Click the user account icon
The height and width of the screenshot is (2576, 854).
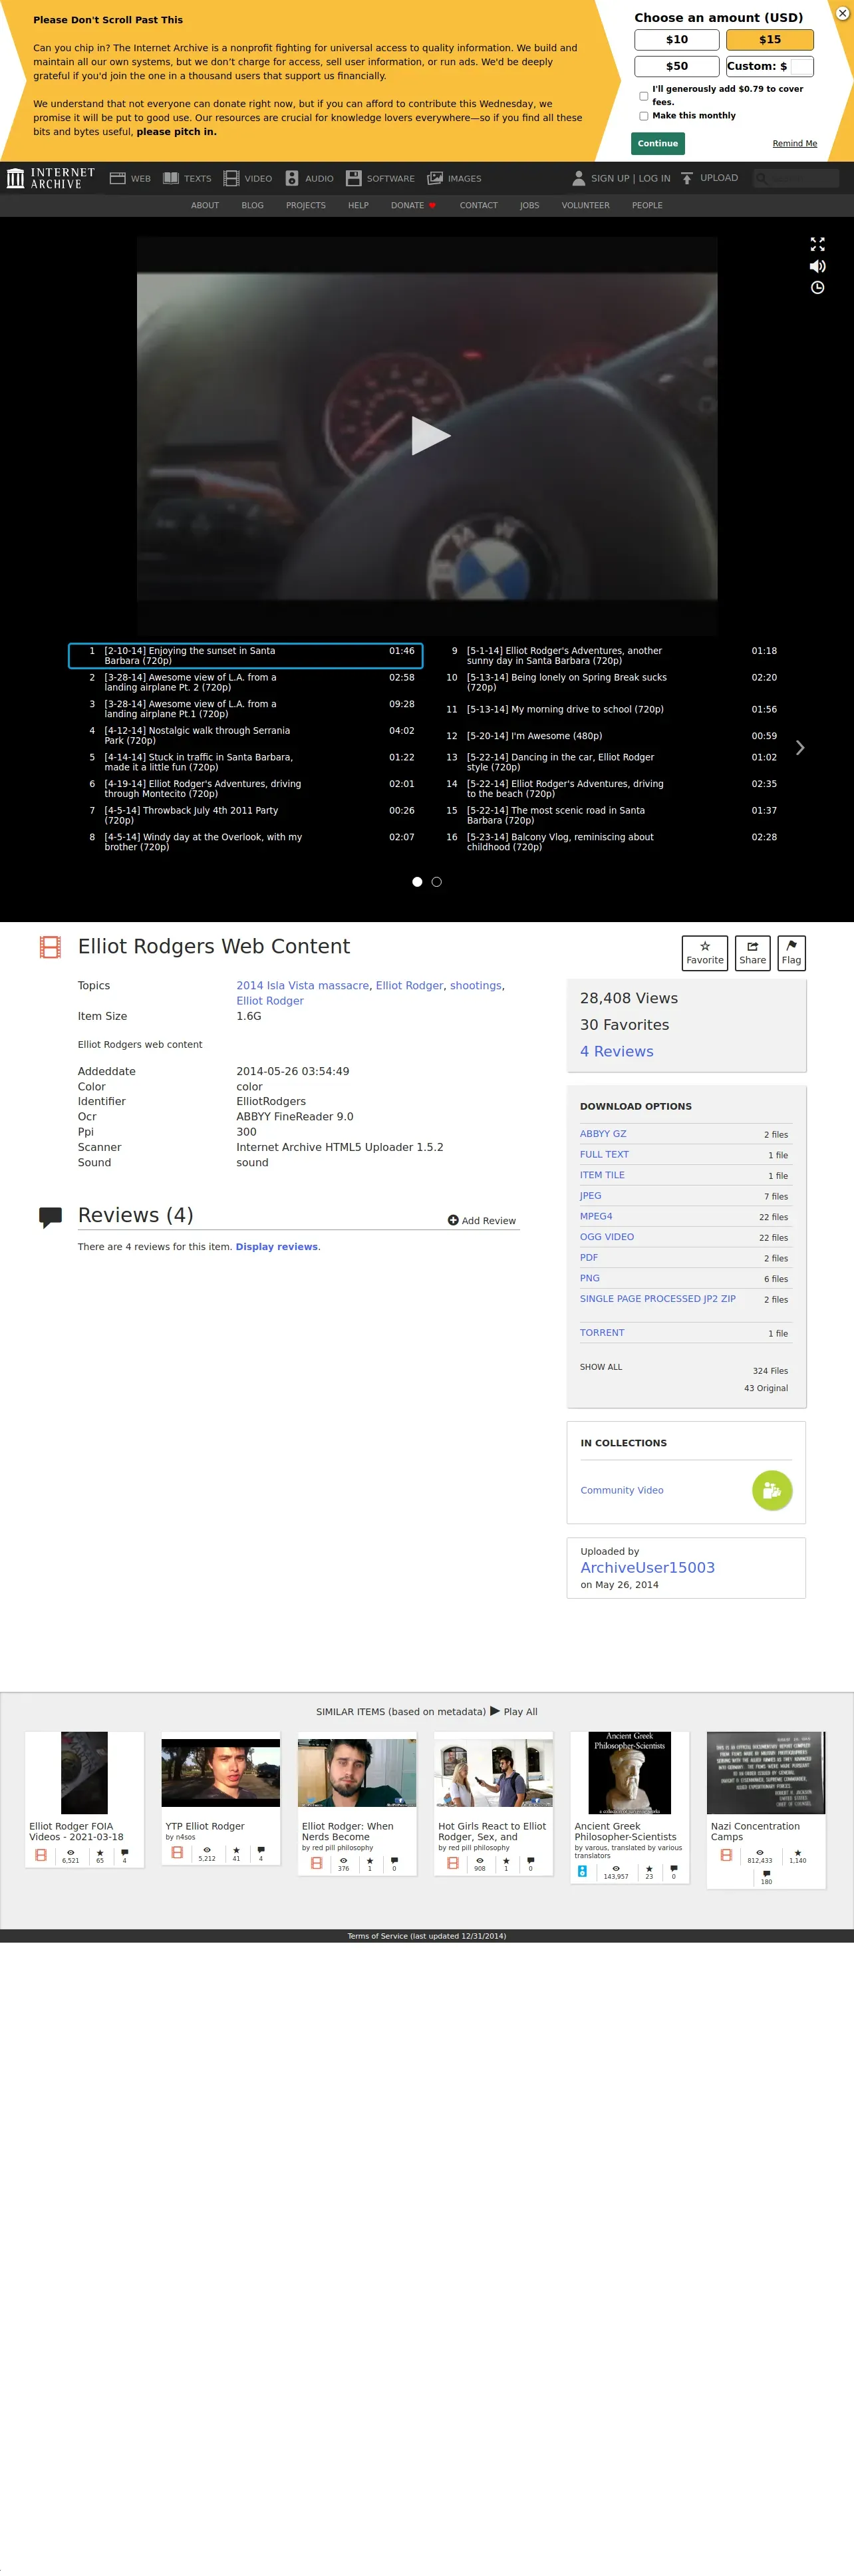click(578, 178)
